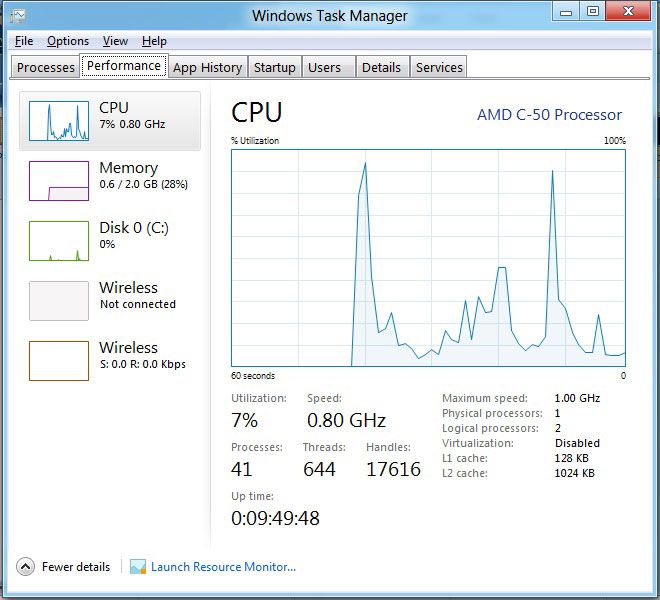This screenshot has width=660, height=600.
Task: Select the Wireless adapter showing 0.0 Kbps
Action: pyautogui.click(x=59, y=361)
